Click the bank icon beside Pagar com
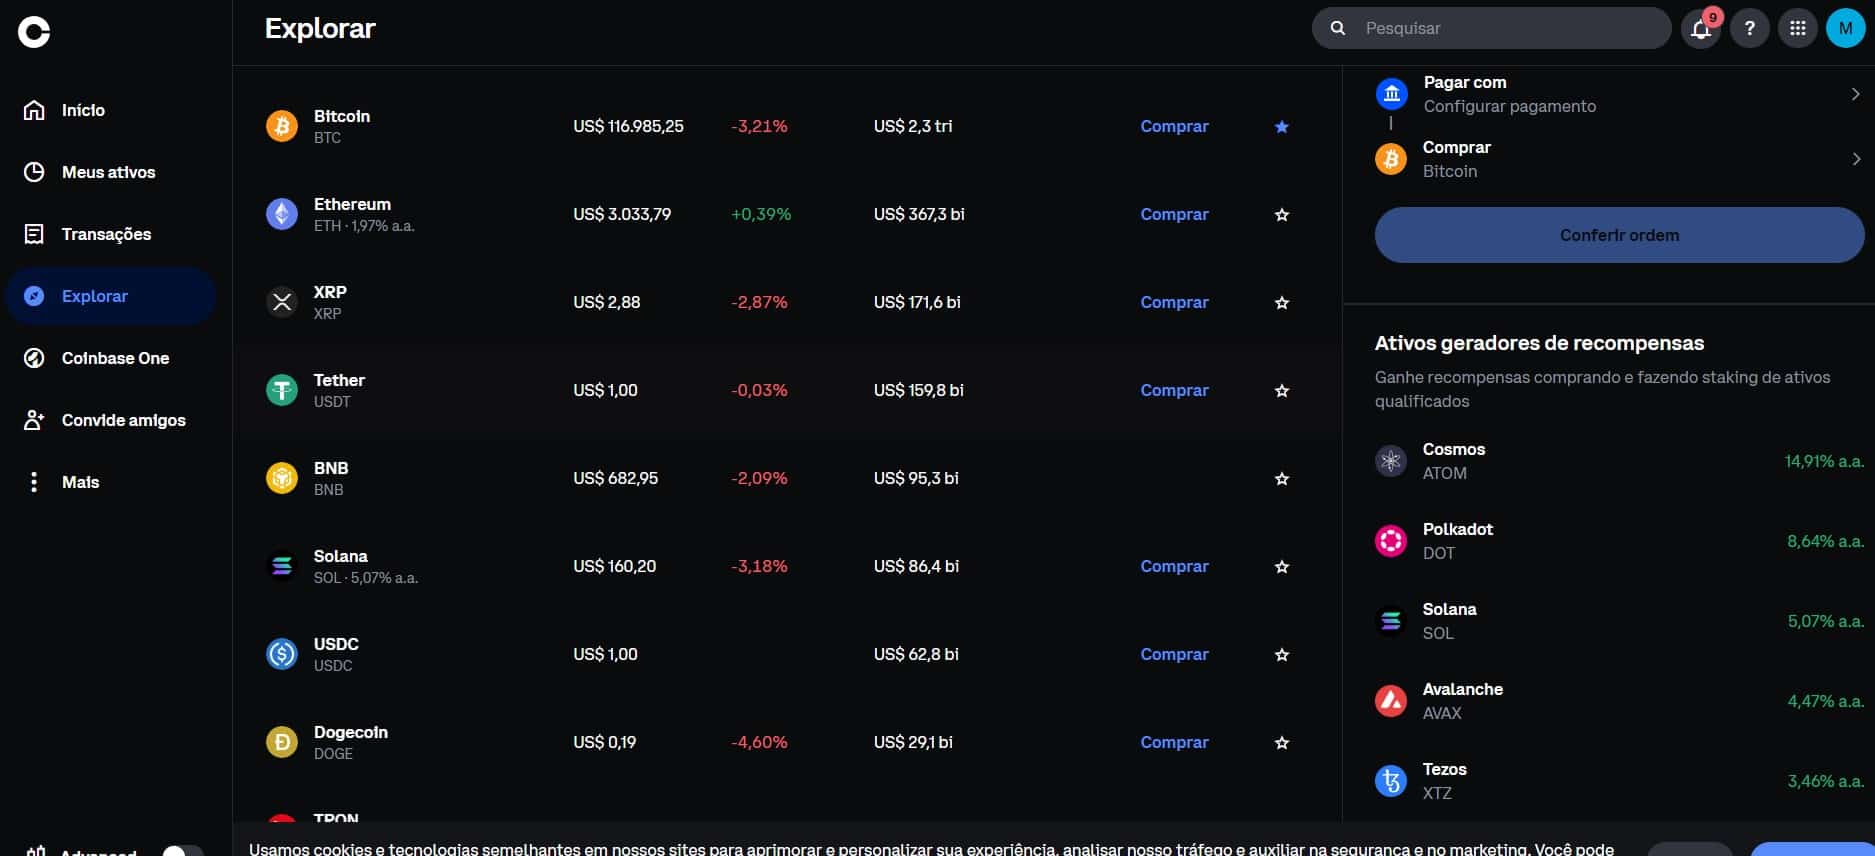 [1391, 94]
